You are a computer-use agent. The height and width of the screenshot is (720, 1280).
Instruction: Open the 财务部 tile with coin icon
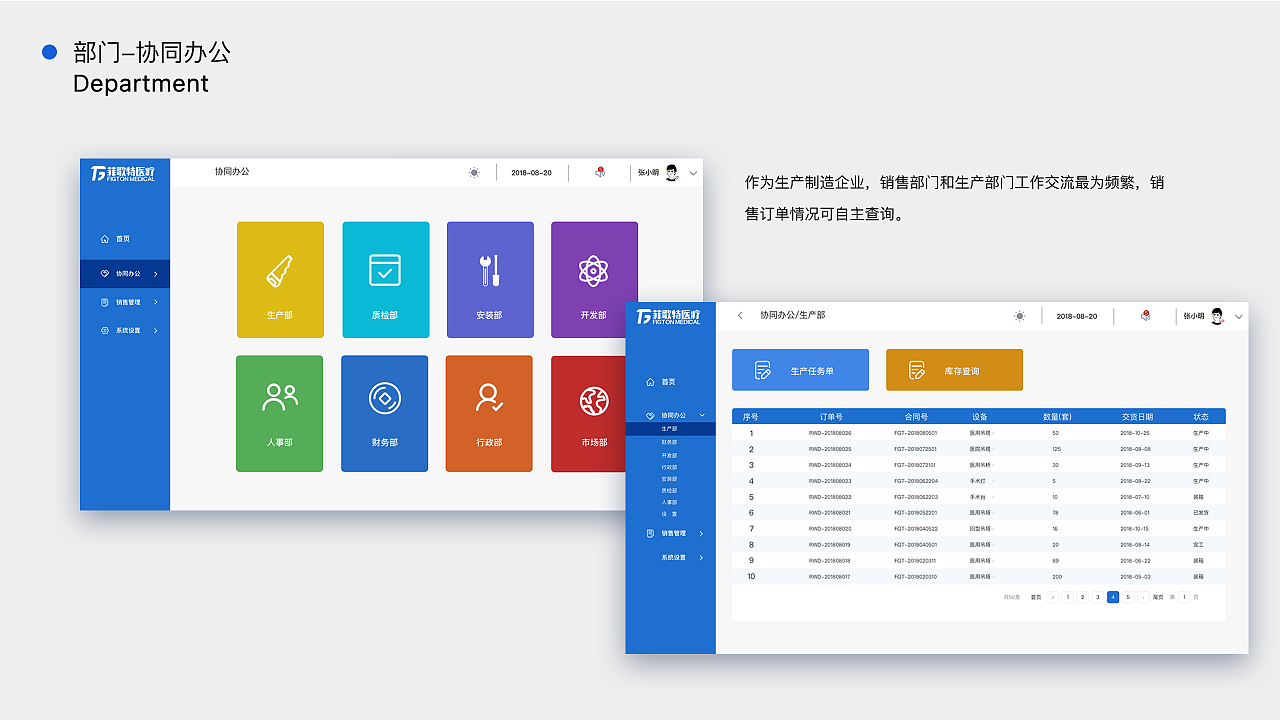click(x=385, y=413)
